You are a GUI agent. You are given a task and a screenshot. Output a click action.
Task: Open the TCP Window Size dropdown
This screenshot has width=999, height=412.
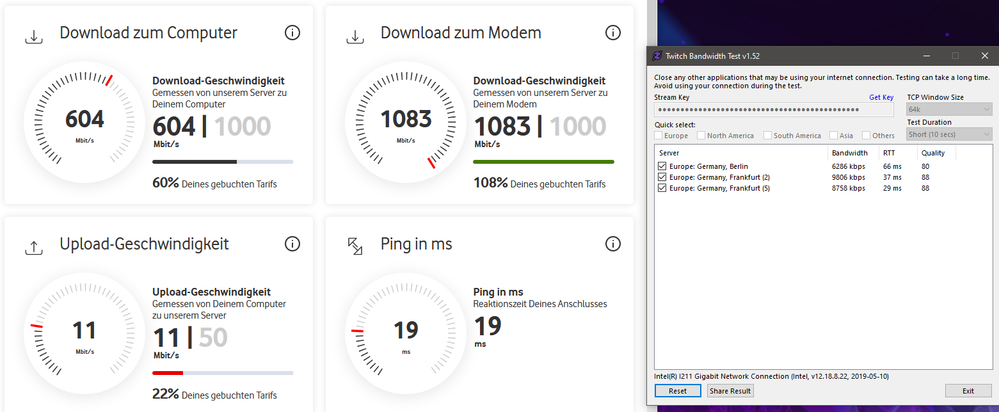point(949,110)
